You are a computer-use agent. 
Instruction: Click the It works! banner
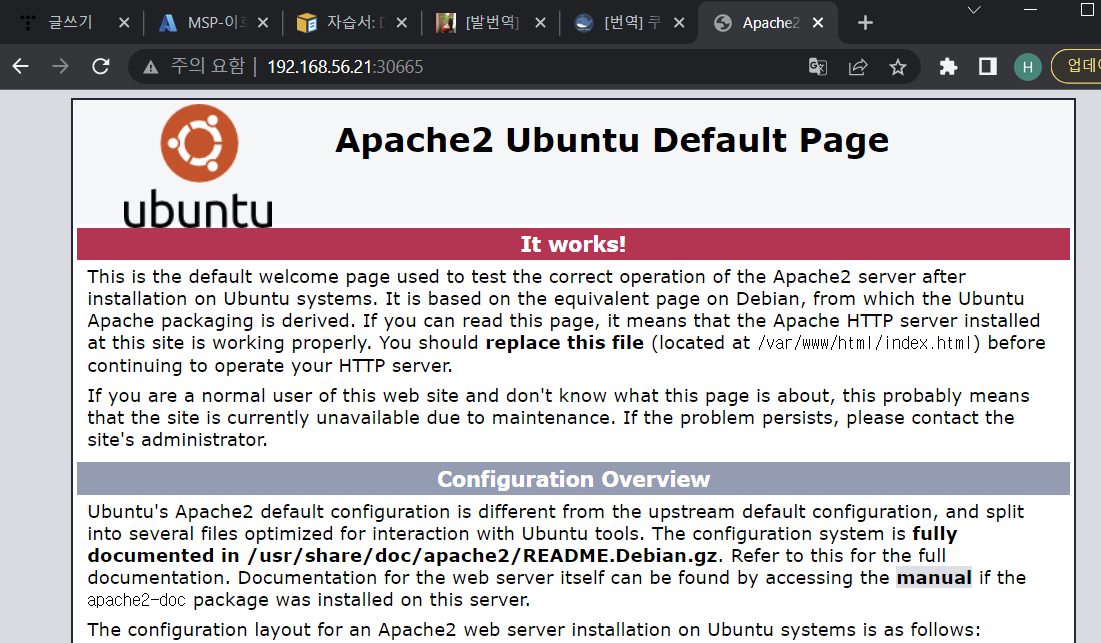pyautogui.click(x=573, y=244)
